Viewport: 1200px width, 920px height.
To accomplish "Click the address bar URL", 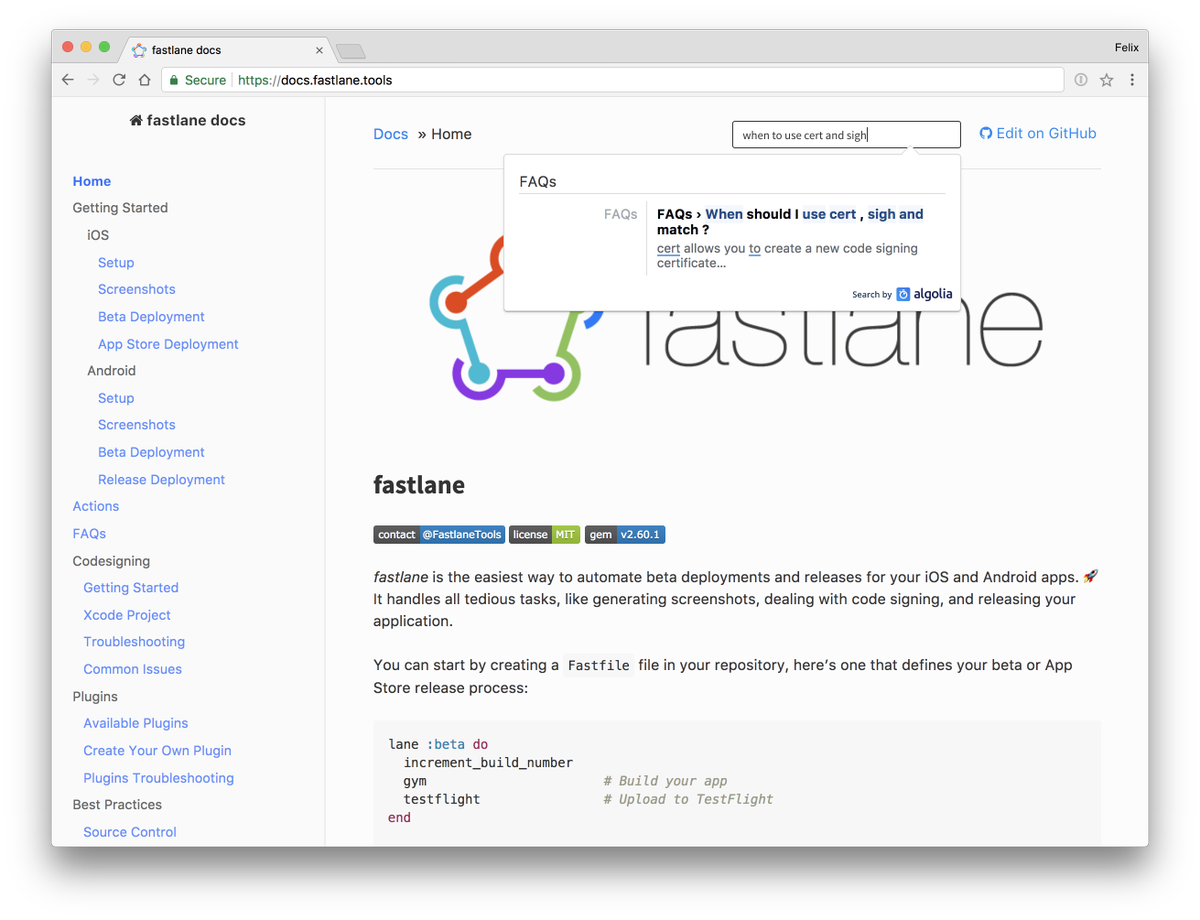I will click(x=315, y=80).
